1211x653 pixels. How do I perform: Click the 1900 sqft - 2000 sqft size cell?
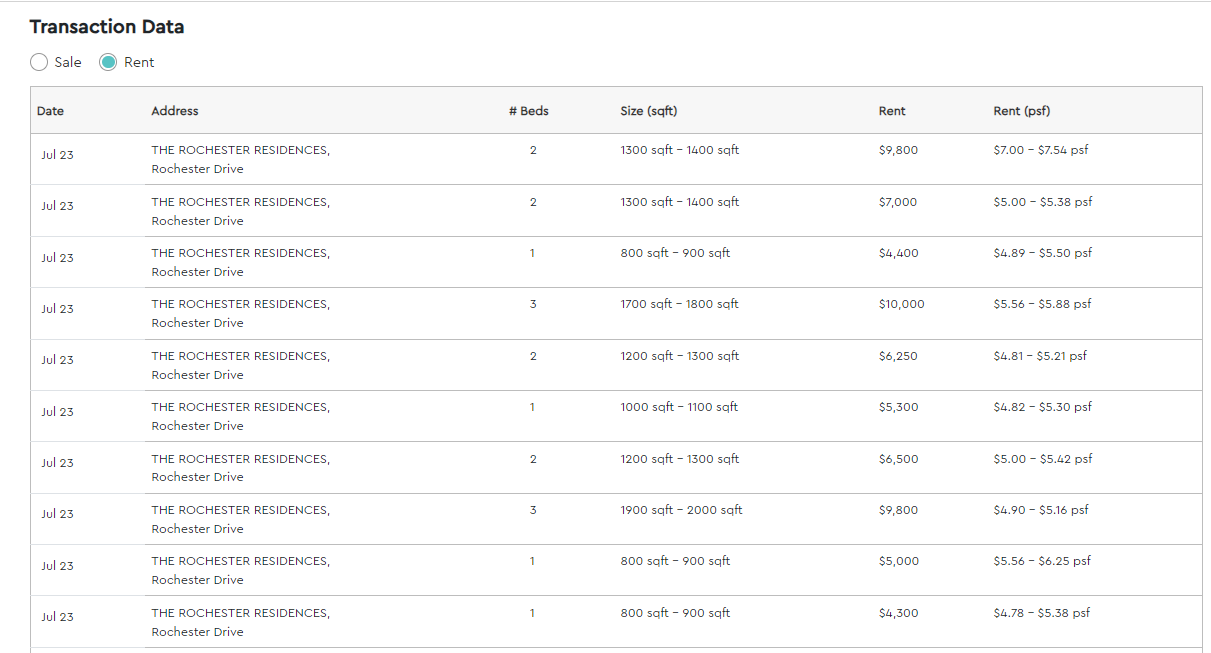coord(681,510)
